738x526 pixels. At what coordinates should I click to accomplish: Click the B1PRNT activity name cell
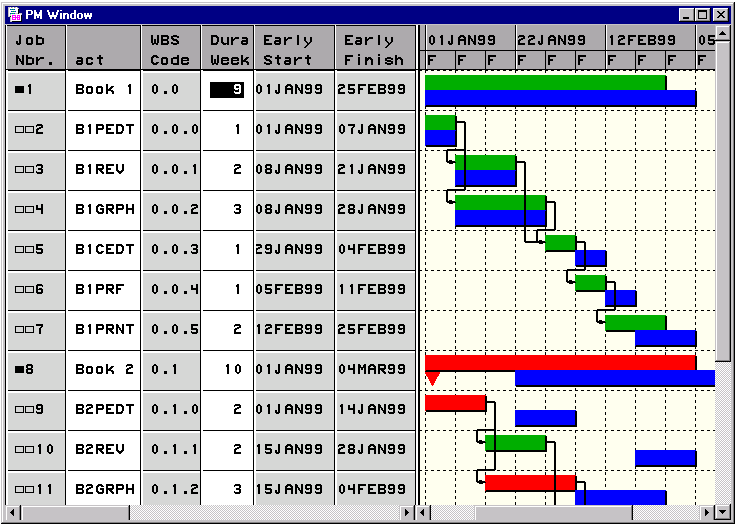pyautogui.click(x=104, y=330)
